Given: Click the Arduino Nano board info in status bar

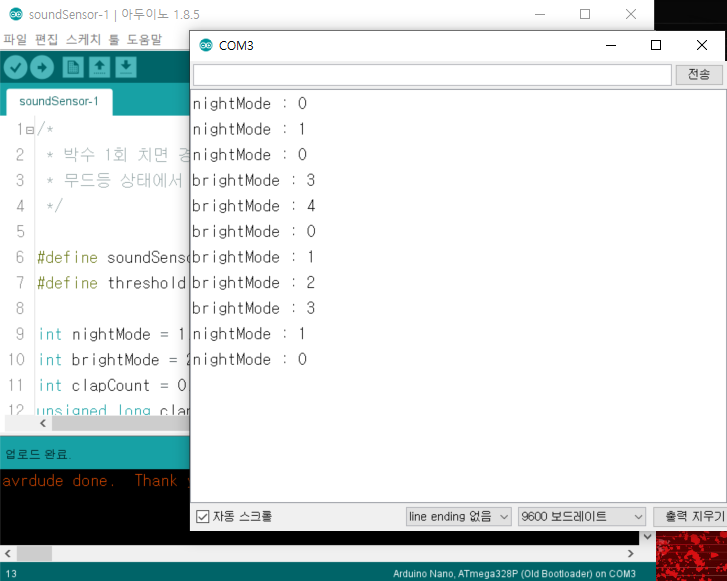Looking at the screenshot, I should click(514, 574).
